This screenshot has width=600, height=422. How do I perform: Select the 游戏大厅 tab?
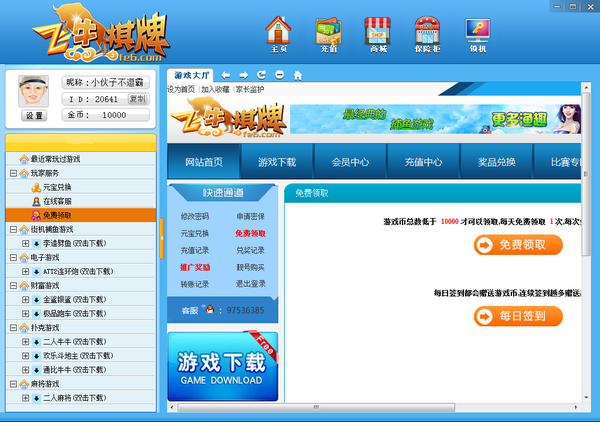click(x=191, y=75)
